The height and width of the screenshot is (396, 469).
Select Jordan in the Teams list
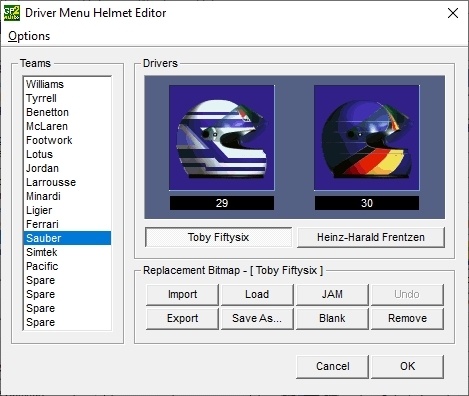pos(67,168)
